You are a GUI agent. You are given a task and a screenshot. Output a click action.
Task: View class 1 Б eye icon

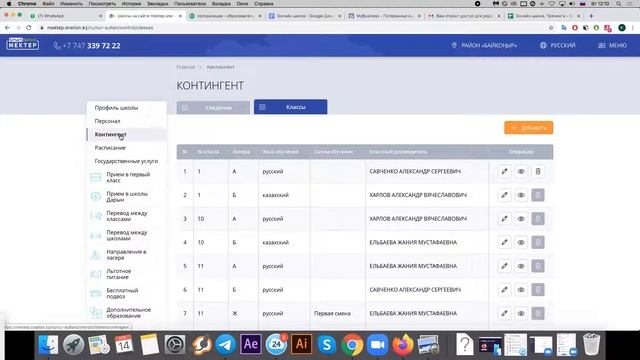click(521, 195)
